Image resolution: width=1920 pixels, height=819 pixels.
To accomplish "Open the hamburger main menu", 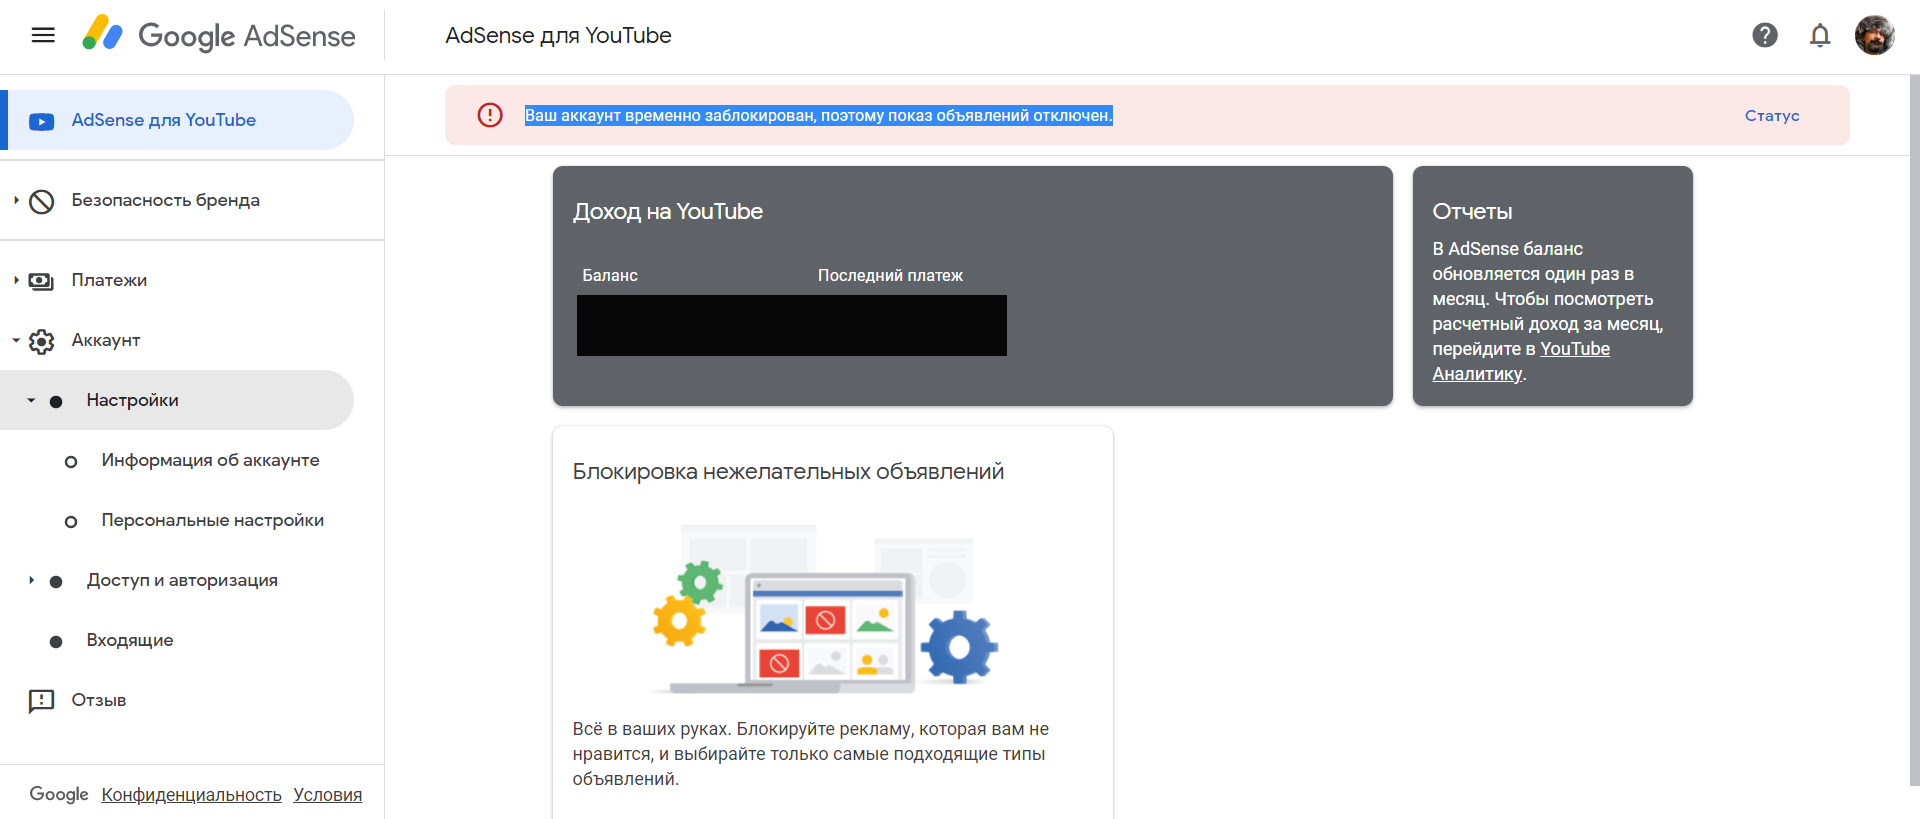I will (43, 35).
